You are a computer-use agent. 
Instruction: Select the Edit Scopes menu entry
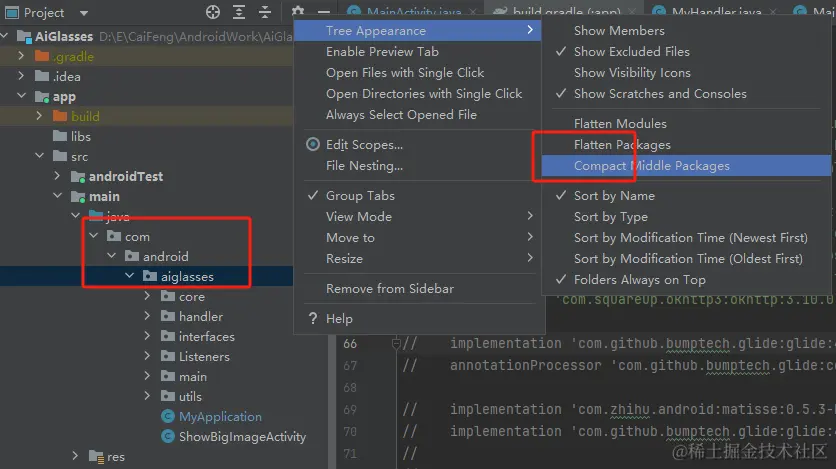(364, 145)
